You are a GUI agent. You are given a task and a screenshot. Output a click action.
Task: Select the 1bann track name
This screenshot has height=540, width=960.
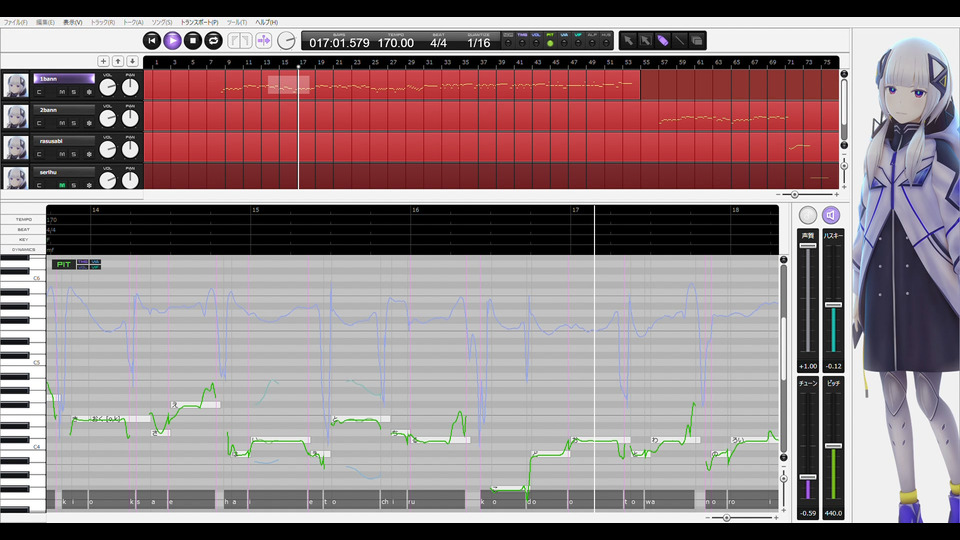pos(64,79)
